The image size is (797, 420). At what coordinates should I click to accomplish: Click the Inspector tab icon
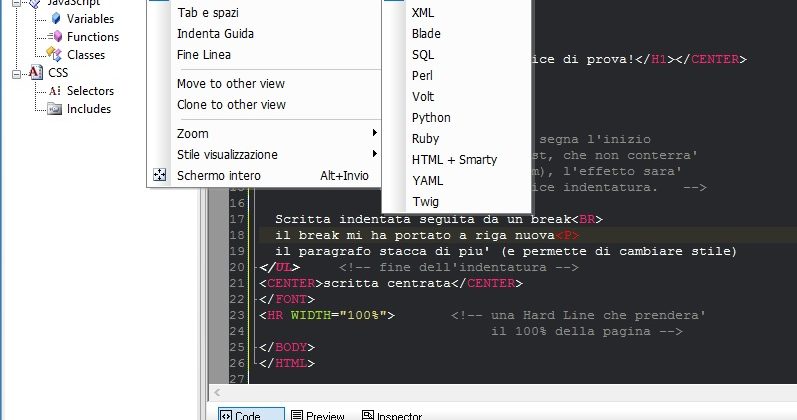(x=367, y=415)
